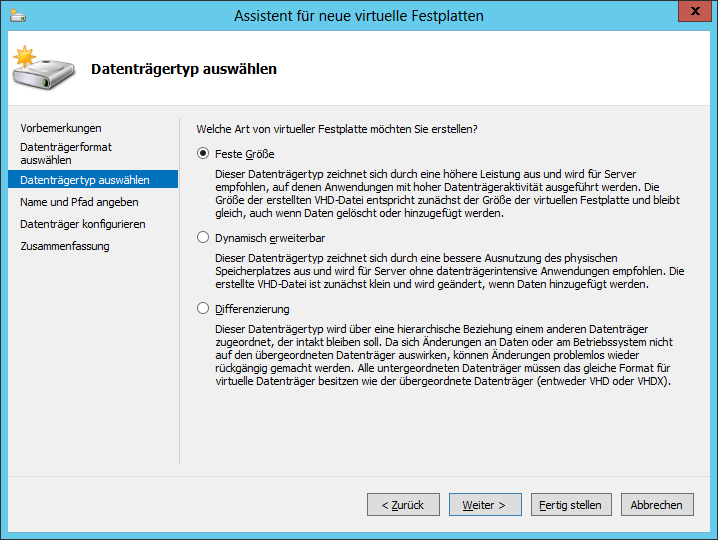The height and width of the screenshot is (540, 718).
Task: Click Weiter to continue
Action: (485, 505)
